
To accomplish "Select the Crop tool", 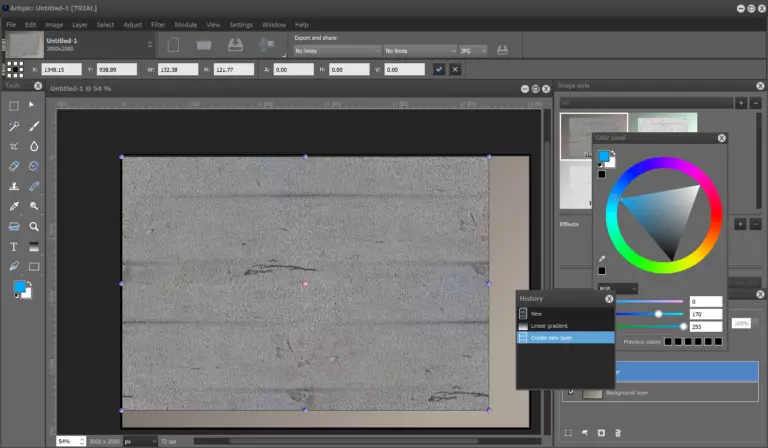I will click(x=14, y=146).
